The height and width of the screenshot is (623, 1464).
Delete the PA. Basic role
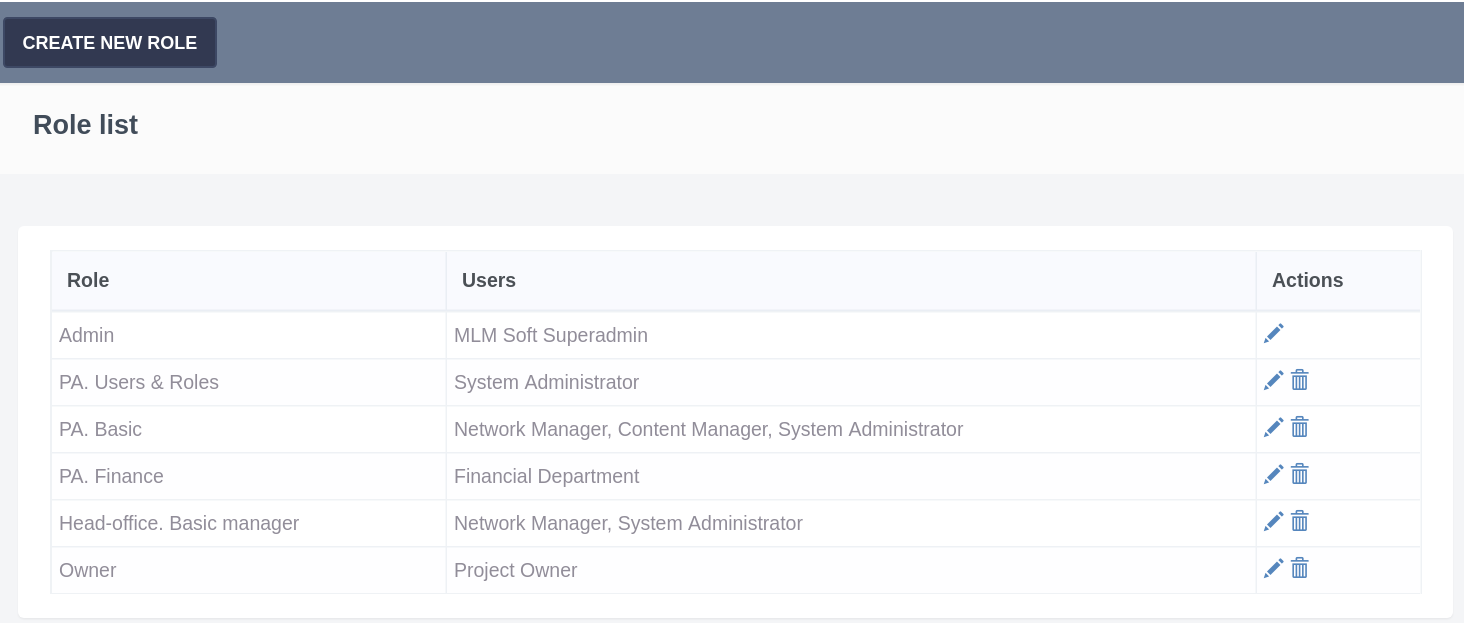pyautogui.click(x=1300, y=428)
